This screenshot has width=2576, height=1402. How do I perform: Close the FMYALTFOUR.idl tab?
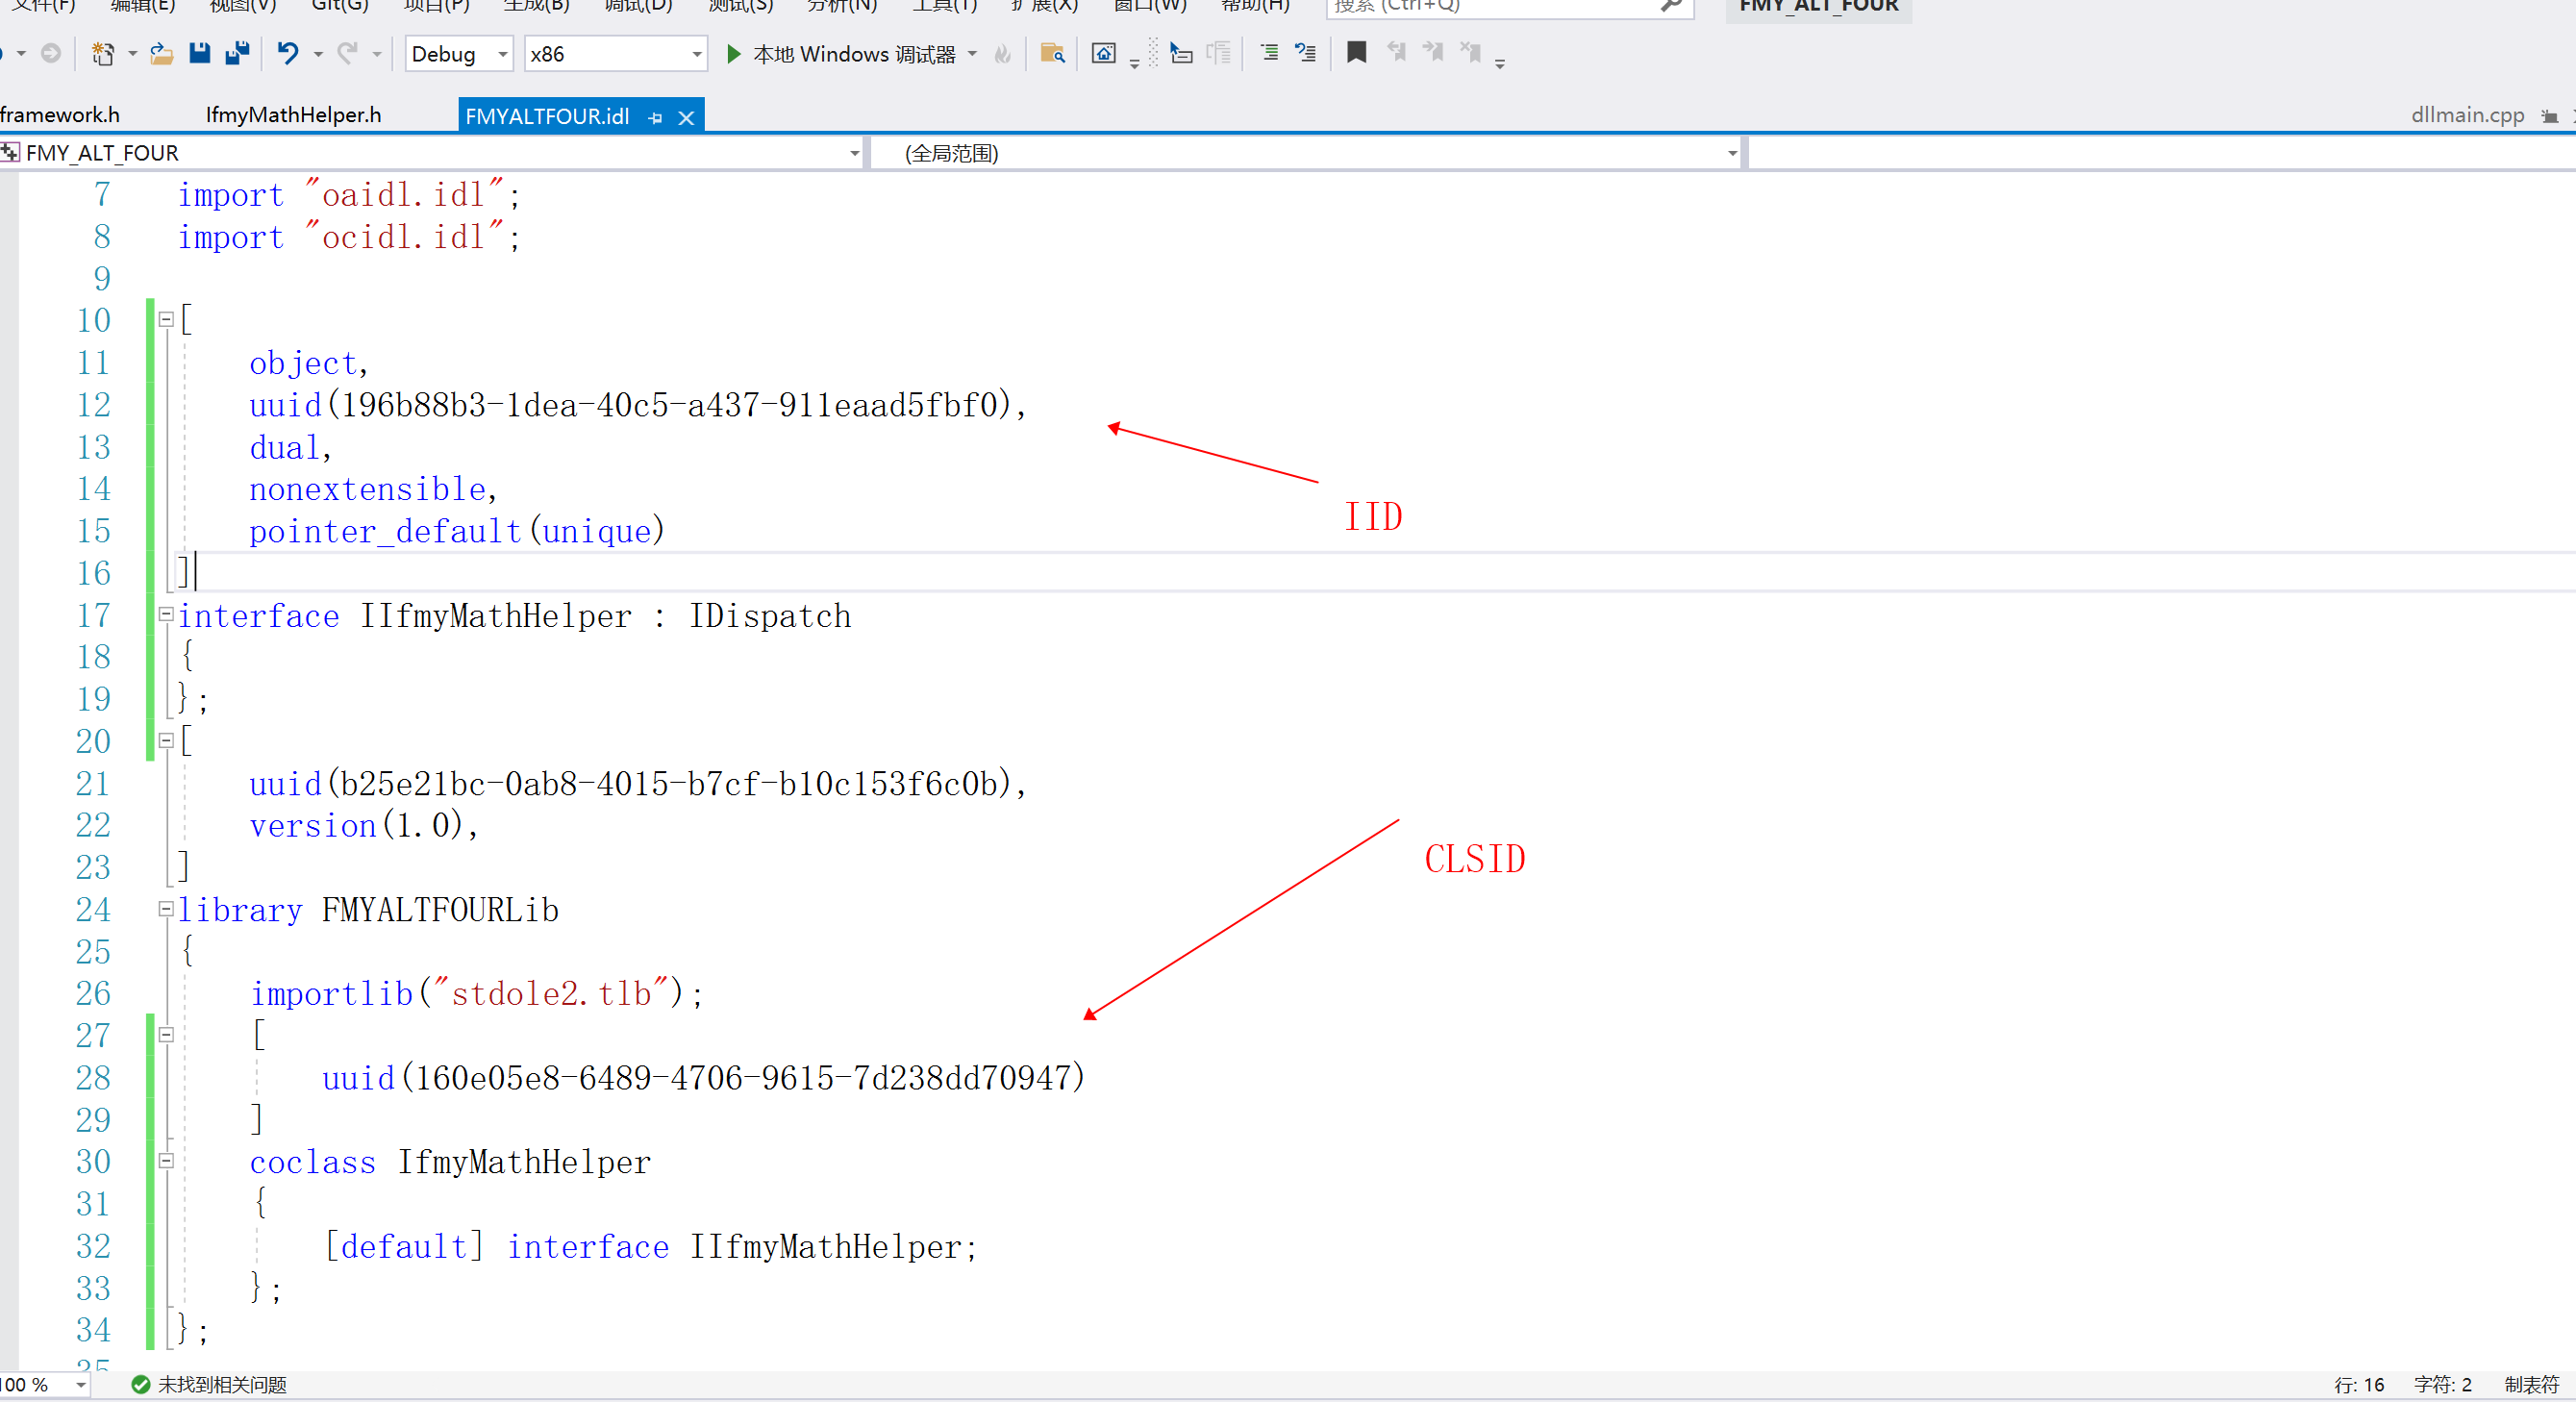(686, 118)
